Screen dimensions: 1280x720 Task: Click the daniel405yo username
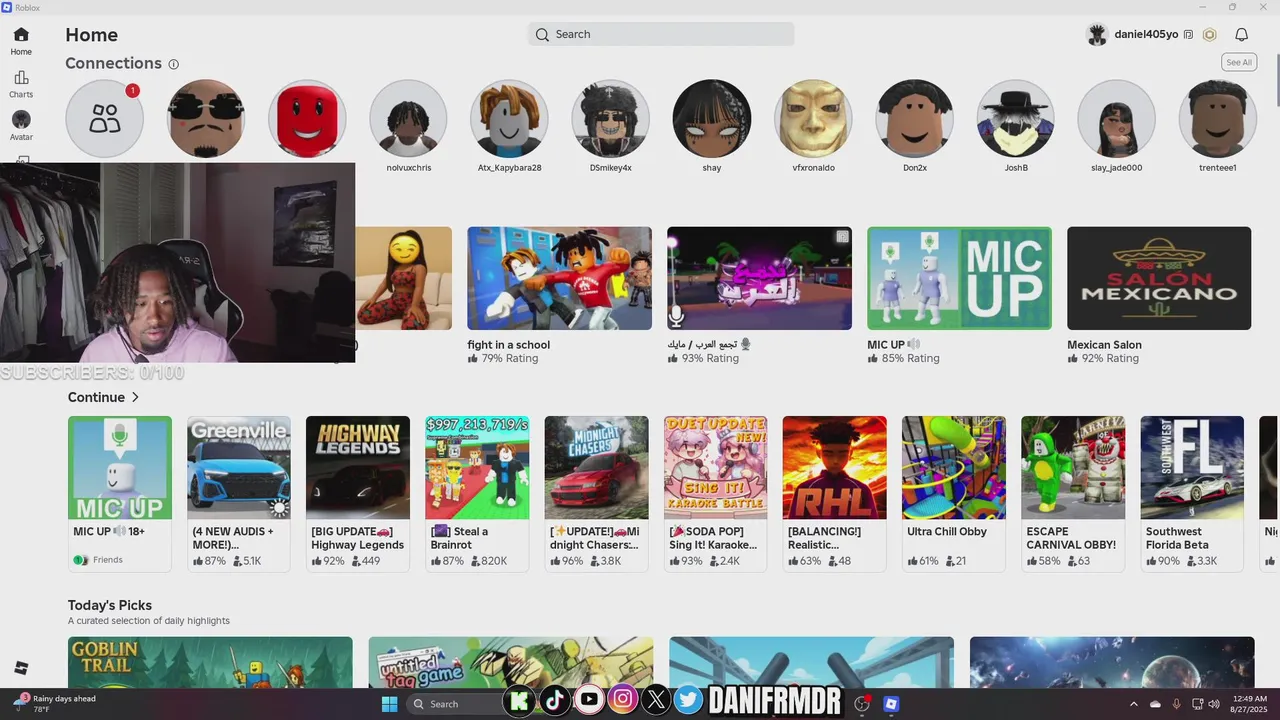[1146, 34]
